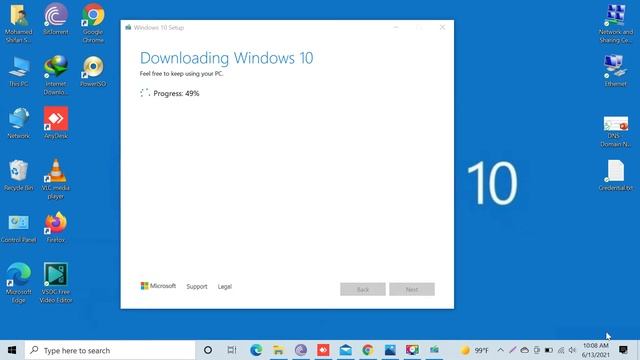Open VSDC Free Video Editor shortcut
This screenshot has height=360, width=640.
pyautogui.click(x=56, y=282)
